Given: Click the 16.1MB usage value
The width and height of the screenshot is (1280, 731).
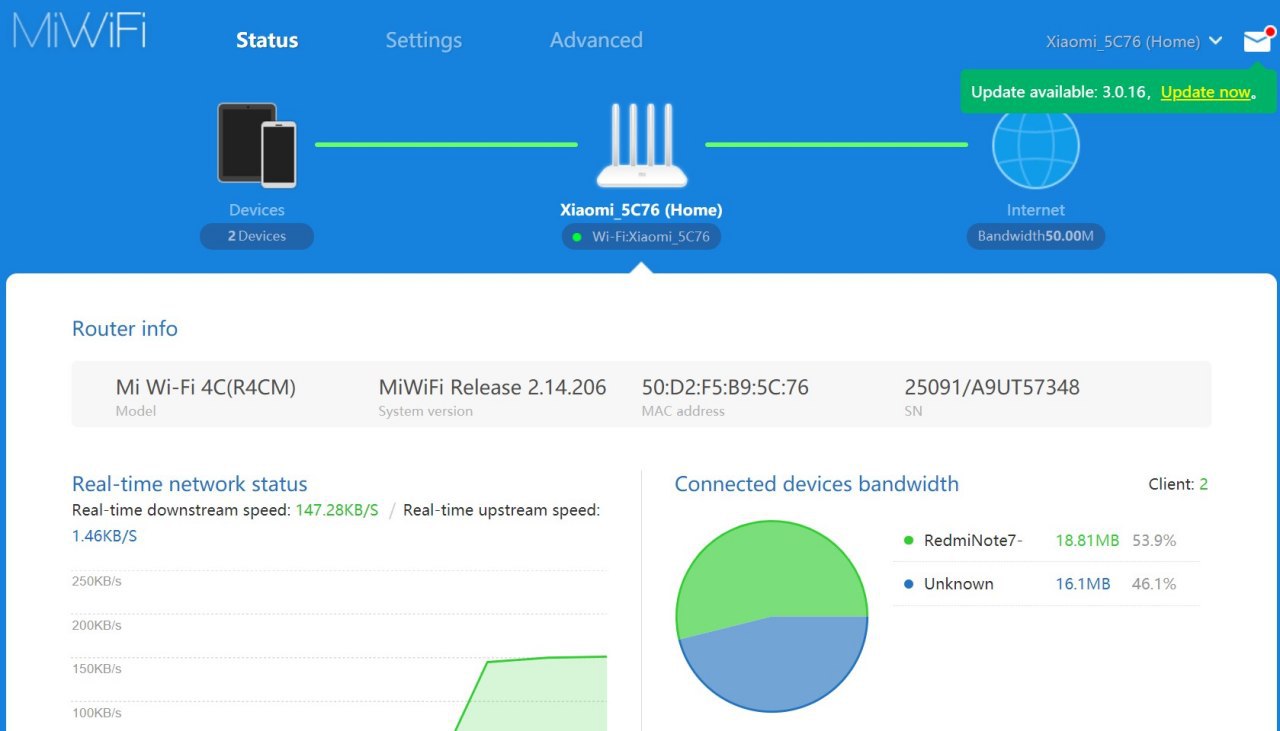Looking at the screenshot, I should (x=1083, y=584).
